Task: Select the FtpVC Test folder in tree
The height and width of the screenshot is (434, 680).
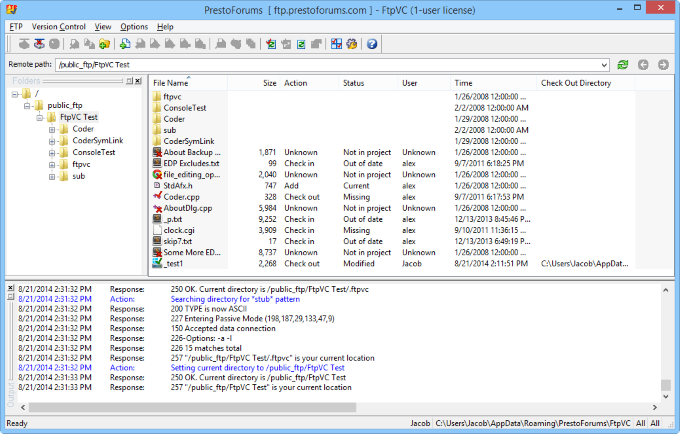Action: click(x=79, y=117)
